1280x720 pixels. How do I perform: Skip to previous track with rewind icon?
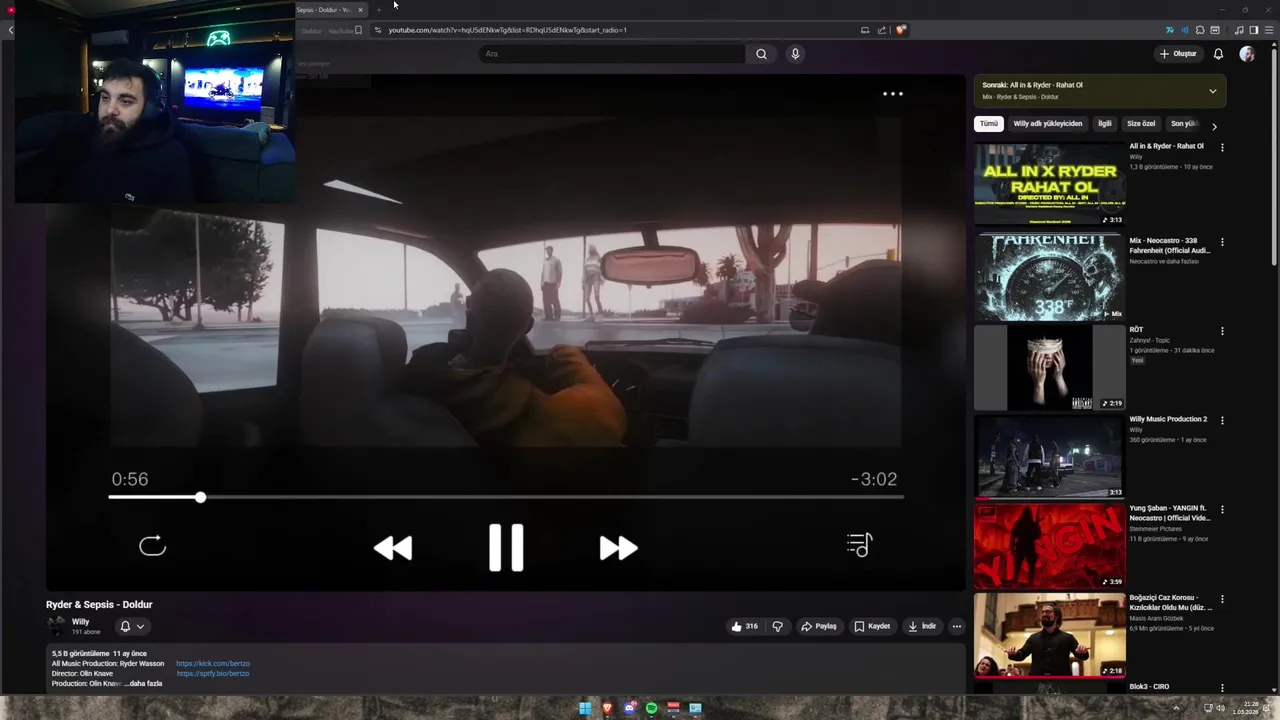tap(393, 548)
